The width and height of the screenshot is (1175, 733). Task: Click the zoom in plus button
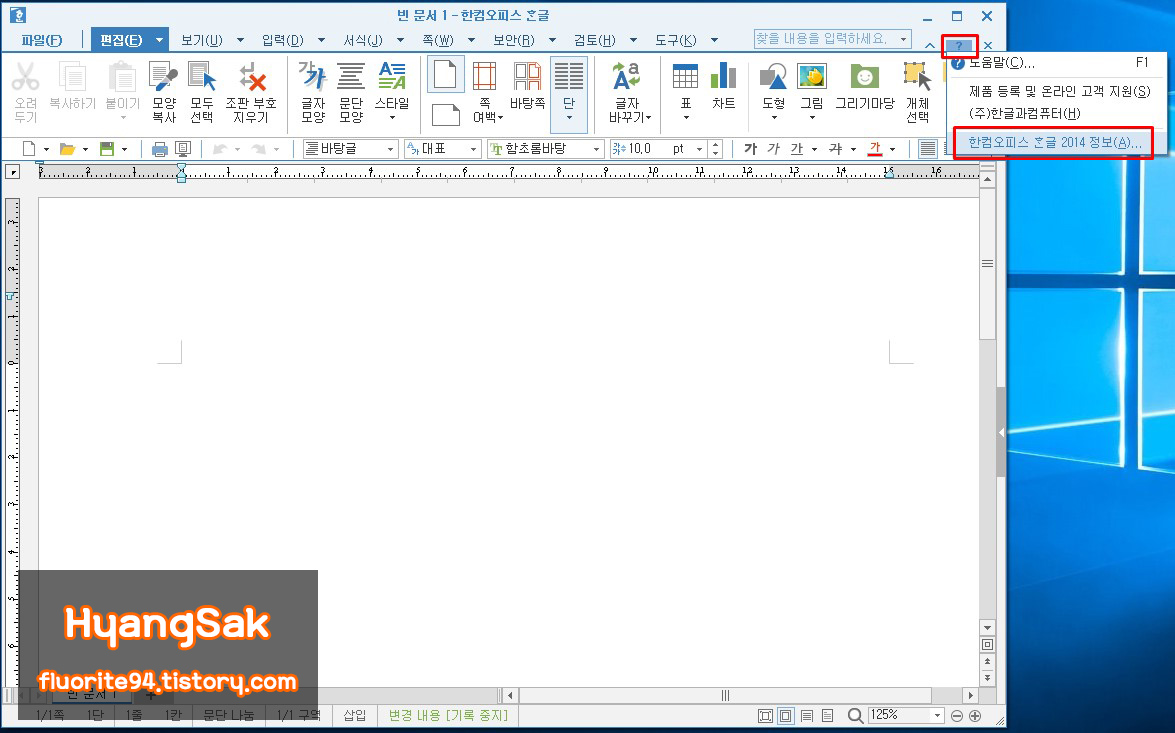tap(975, 716)
